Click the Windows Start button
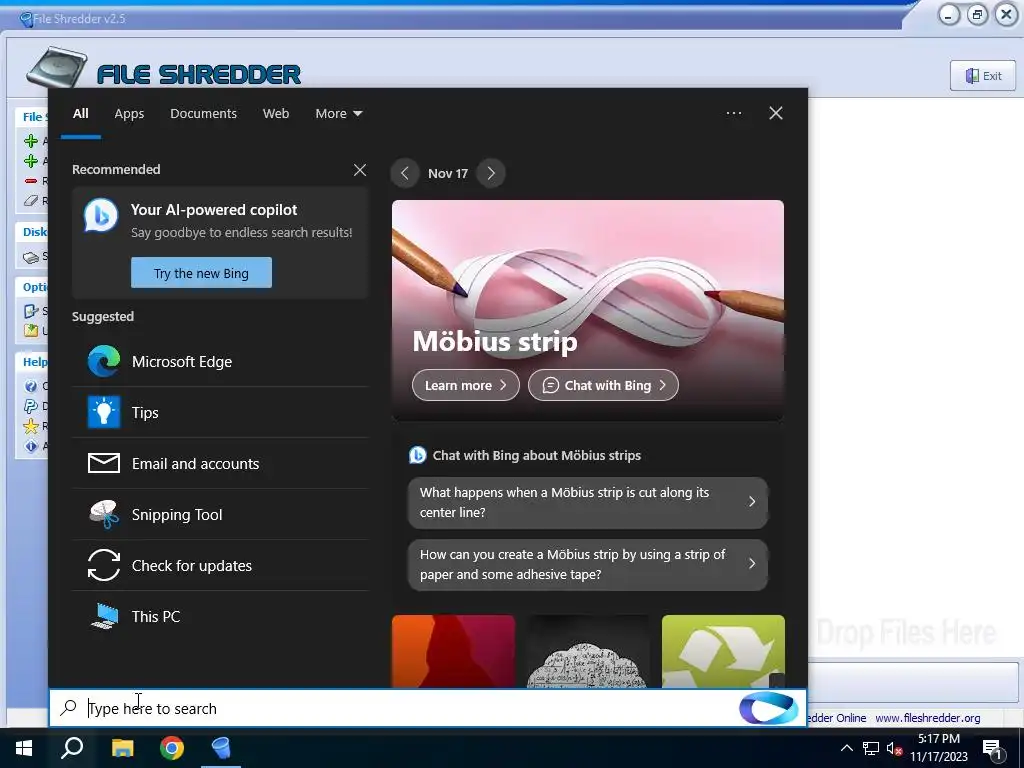This screenshot has height=768, width=1024. [24, 748]
